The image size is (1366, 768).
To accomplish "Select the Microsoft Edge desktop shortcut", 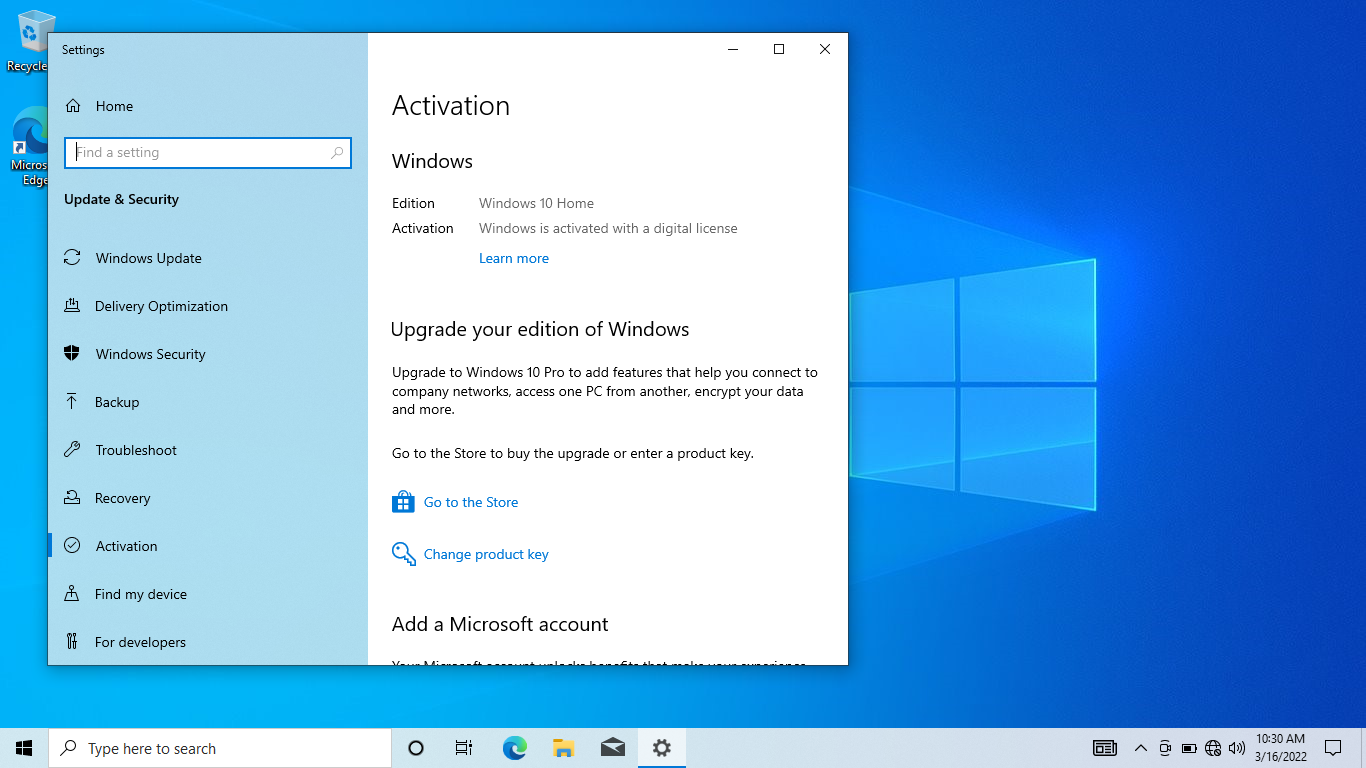I will (x=30, y=148).
